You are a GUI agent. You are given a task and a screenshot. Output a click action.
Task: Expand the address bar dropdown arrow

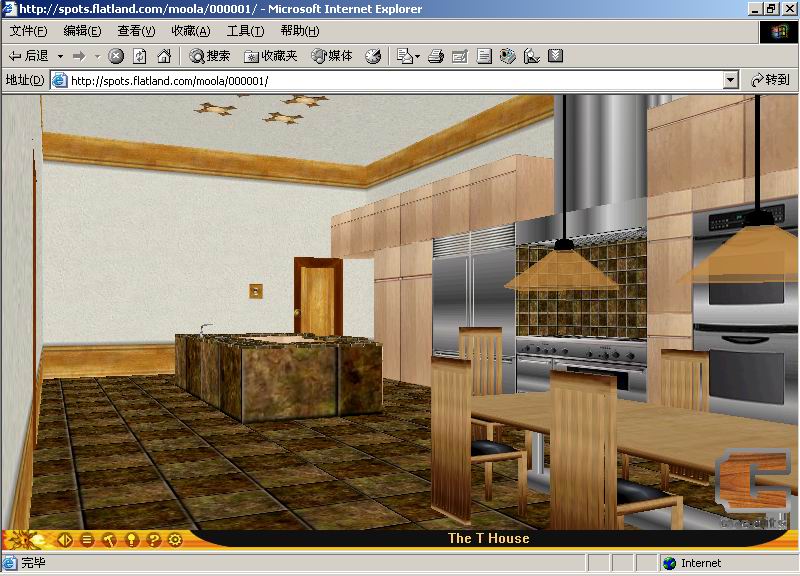tap(731, 80)
